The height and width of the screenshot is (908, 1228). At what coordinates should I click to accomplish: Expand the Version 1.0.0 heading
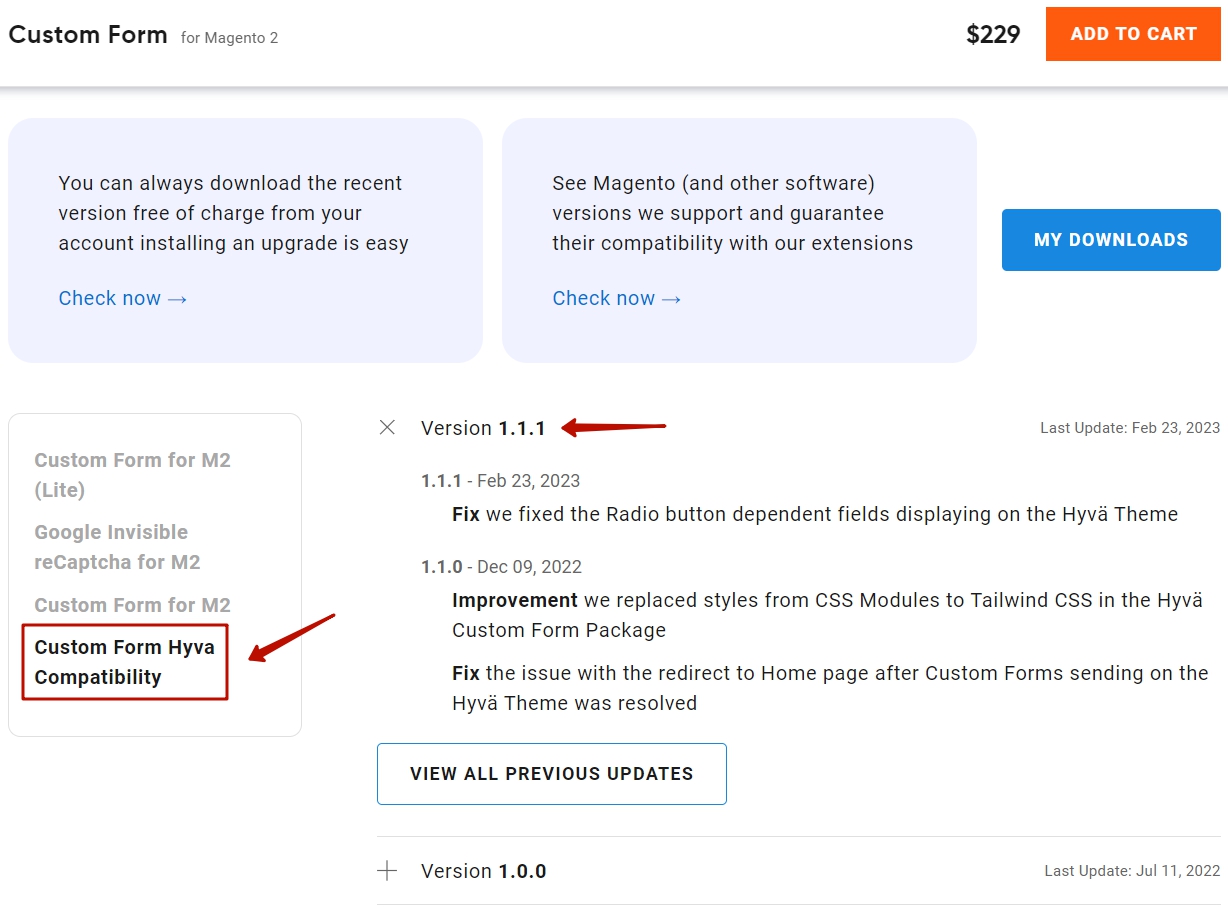coord(483,871)
